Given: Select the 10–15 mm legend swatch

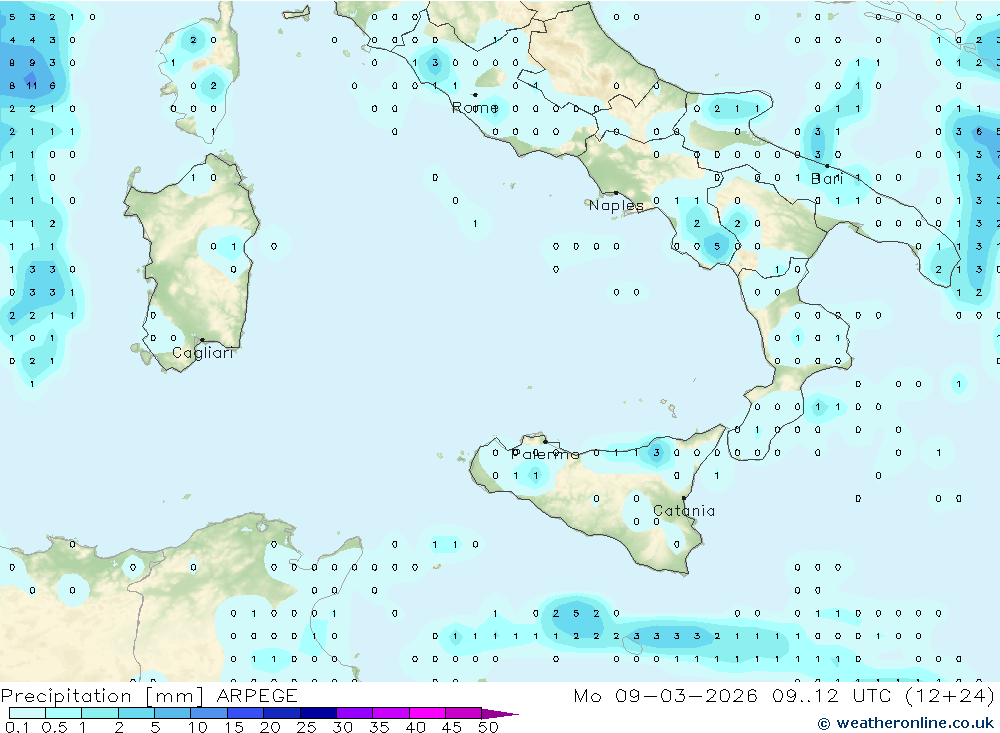Looking at the screenshot, I should 209,713.
